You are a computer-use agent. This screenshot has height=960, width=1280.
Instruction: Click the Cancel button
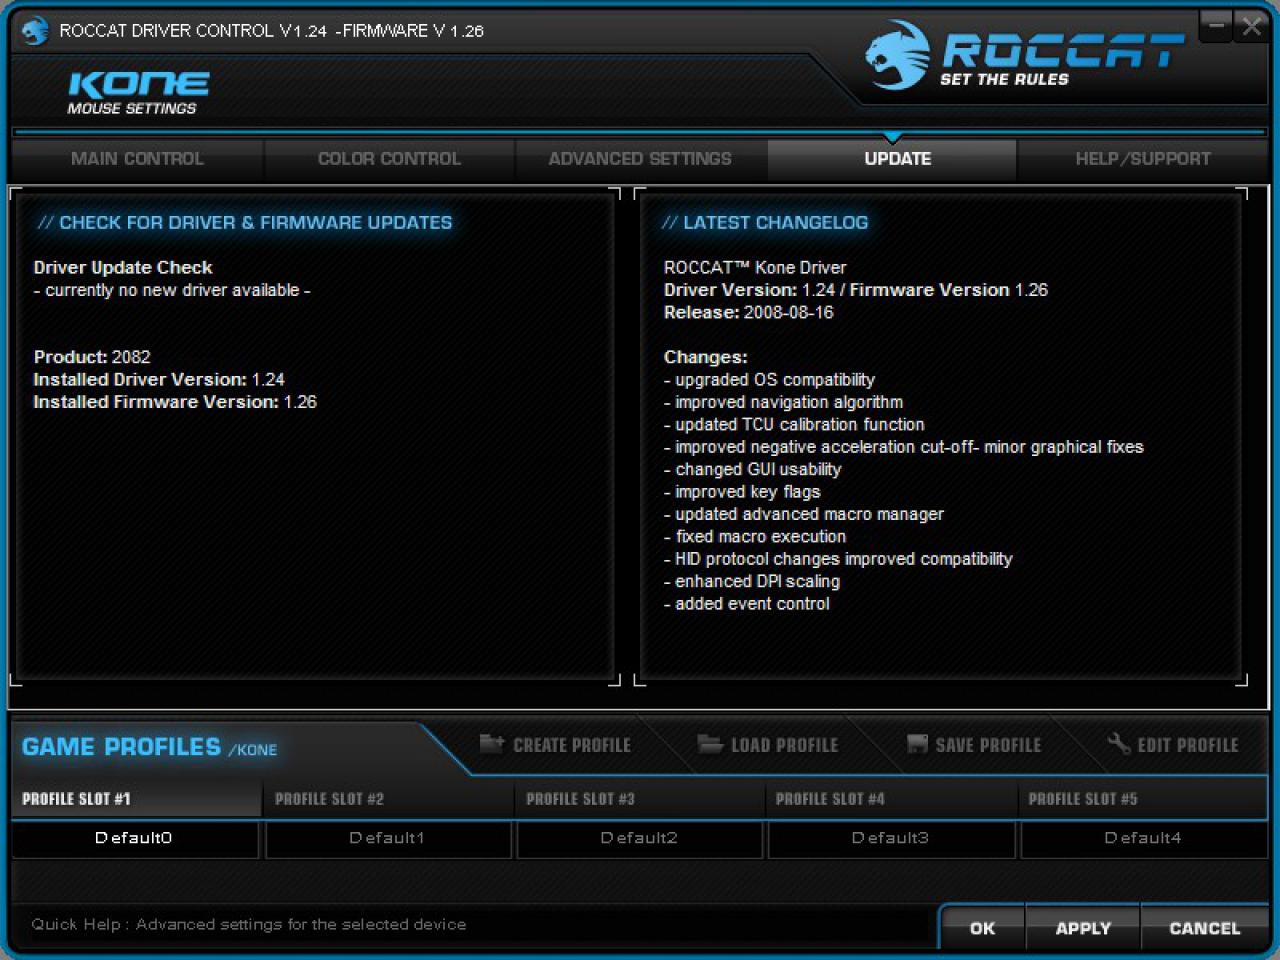click(x=1204, y=928)
